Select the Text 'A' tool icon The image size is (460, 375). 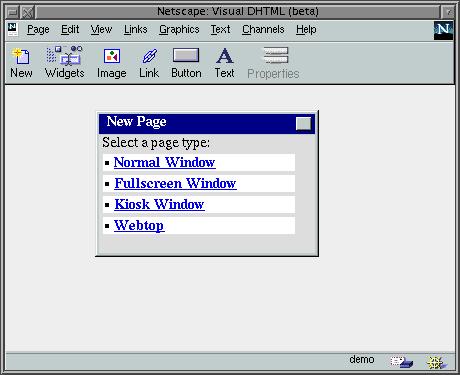[x=225, y=56]
